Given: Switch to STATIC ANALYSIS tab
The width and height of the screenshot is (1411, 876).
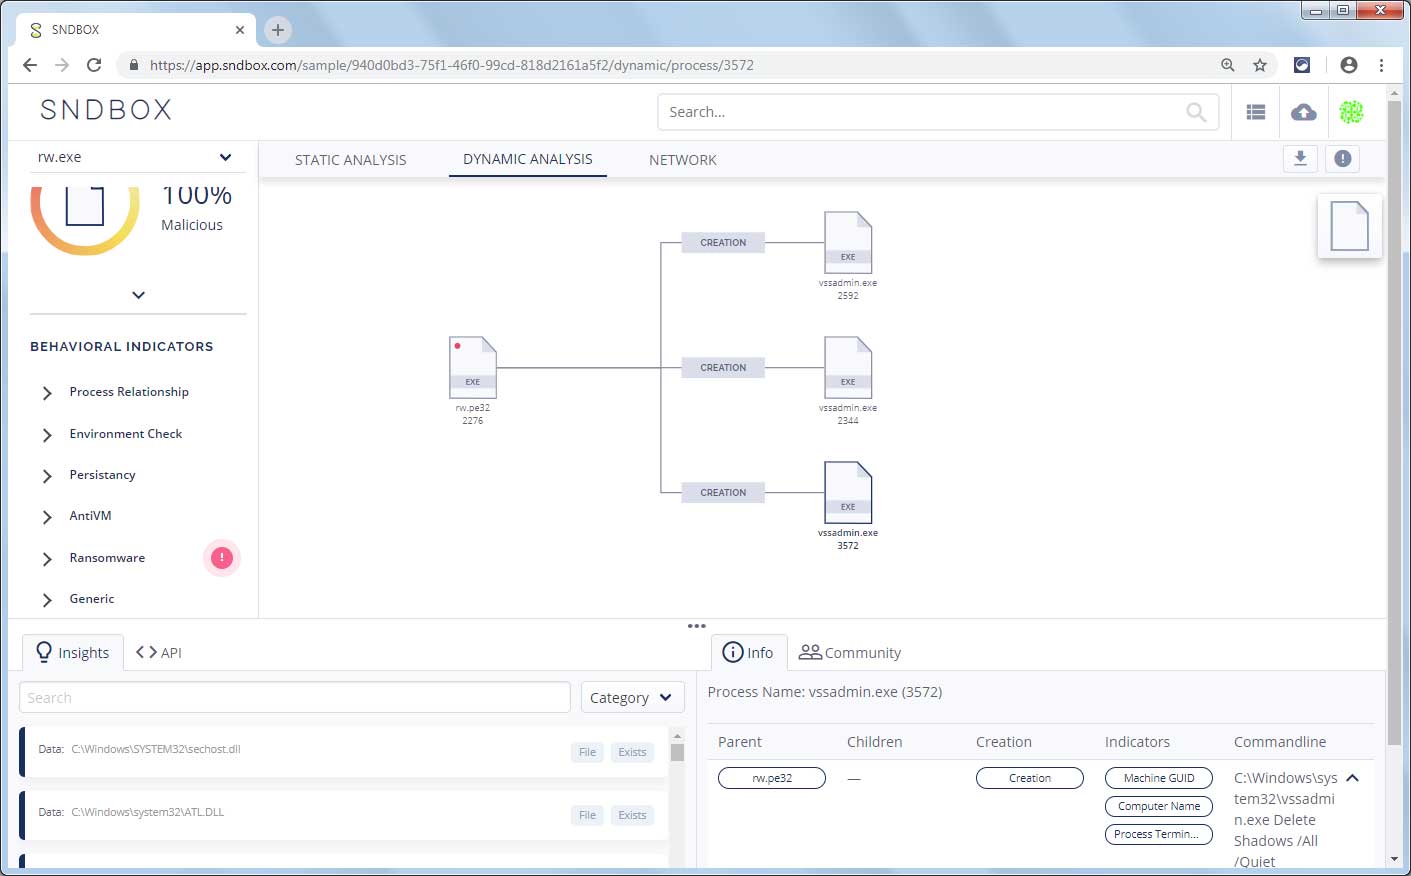Looking at the screenshot, I should 351,160.
